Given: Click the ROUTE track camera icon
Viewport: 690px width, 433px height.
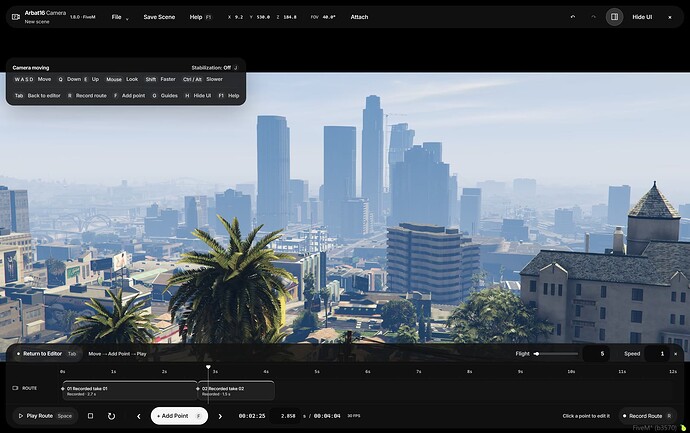Looking at the screenshot, I should point(15,388).
